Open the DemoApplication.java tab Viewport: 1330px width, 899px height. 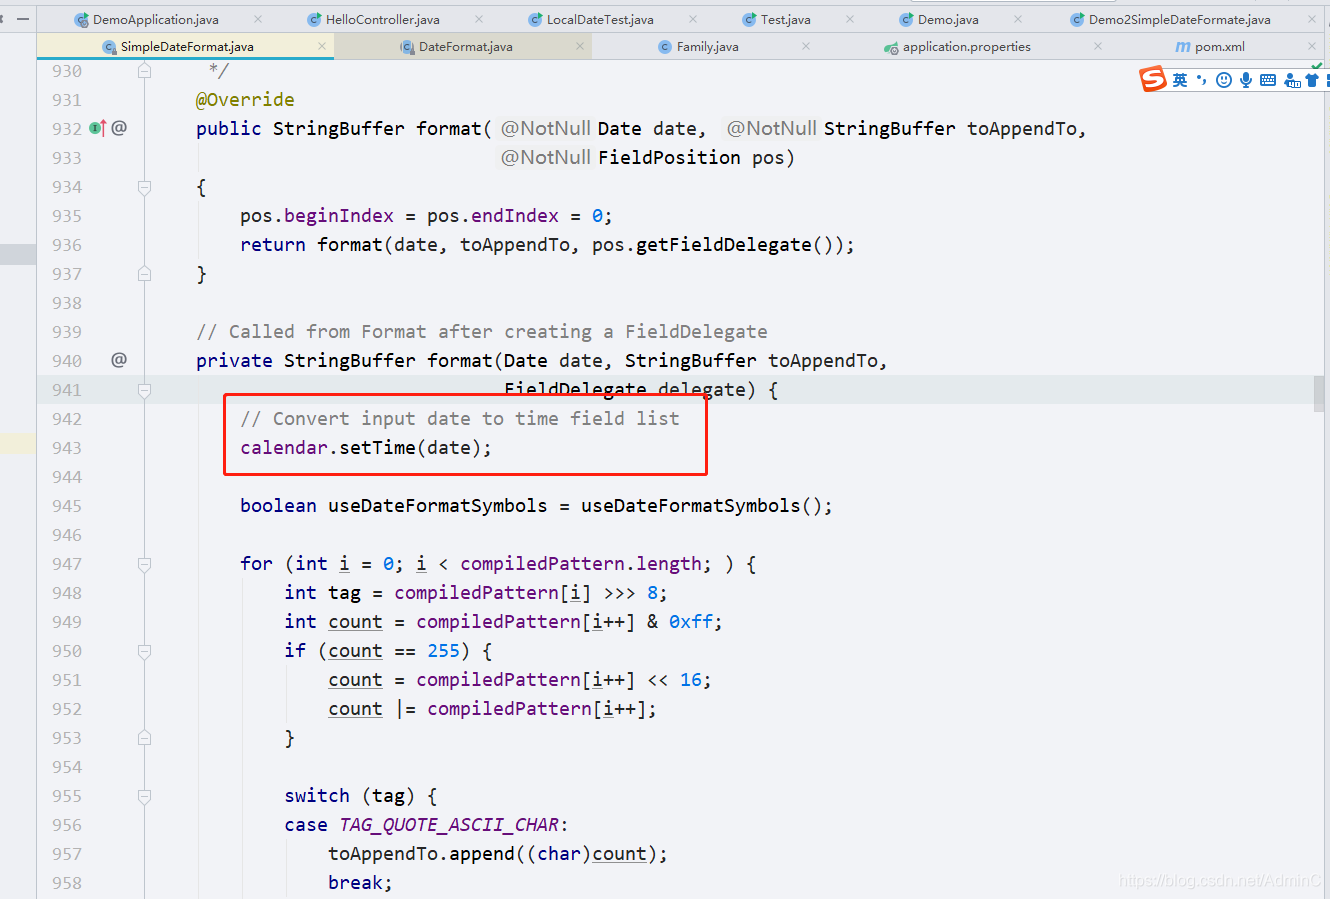coord(155,19)
